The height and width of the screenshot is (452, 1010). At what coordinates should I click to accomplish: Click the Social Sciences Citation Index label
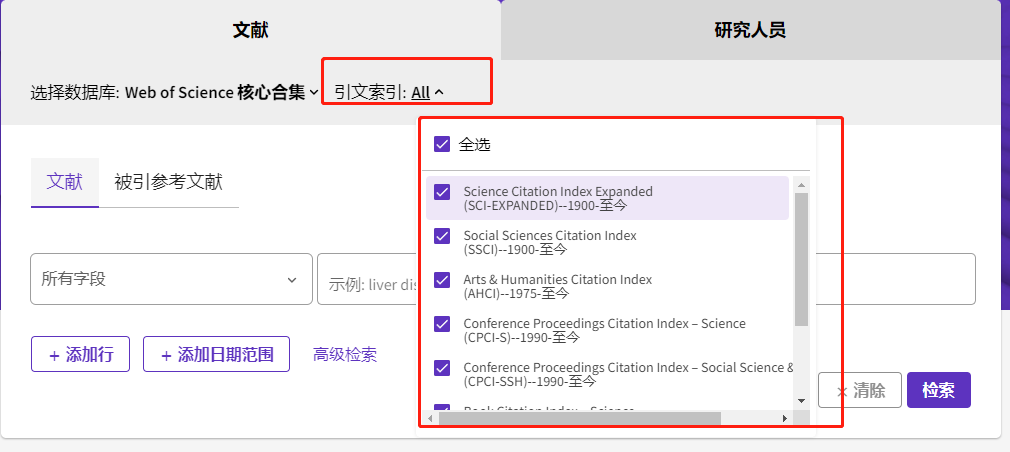(x=550, y=242)
